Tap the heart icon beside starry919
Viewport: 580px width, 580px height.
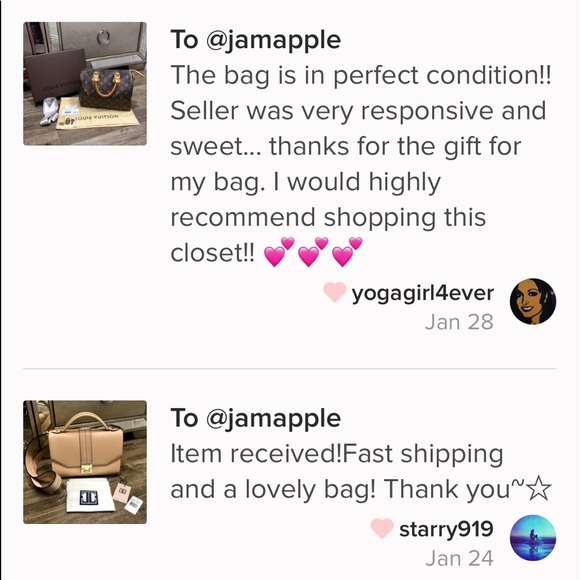[x=382, y=528]
